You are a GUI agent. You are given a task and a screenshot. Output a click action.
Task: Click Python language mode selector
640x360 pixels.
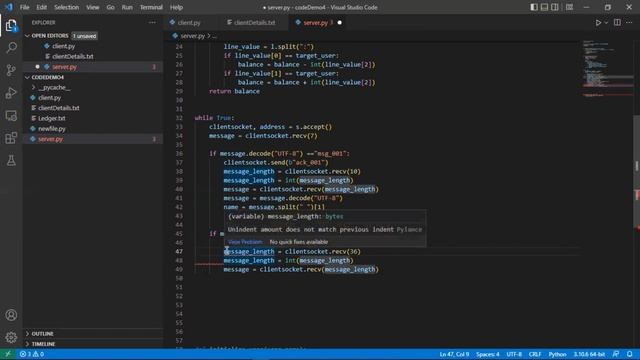[557, 354]
